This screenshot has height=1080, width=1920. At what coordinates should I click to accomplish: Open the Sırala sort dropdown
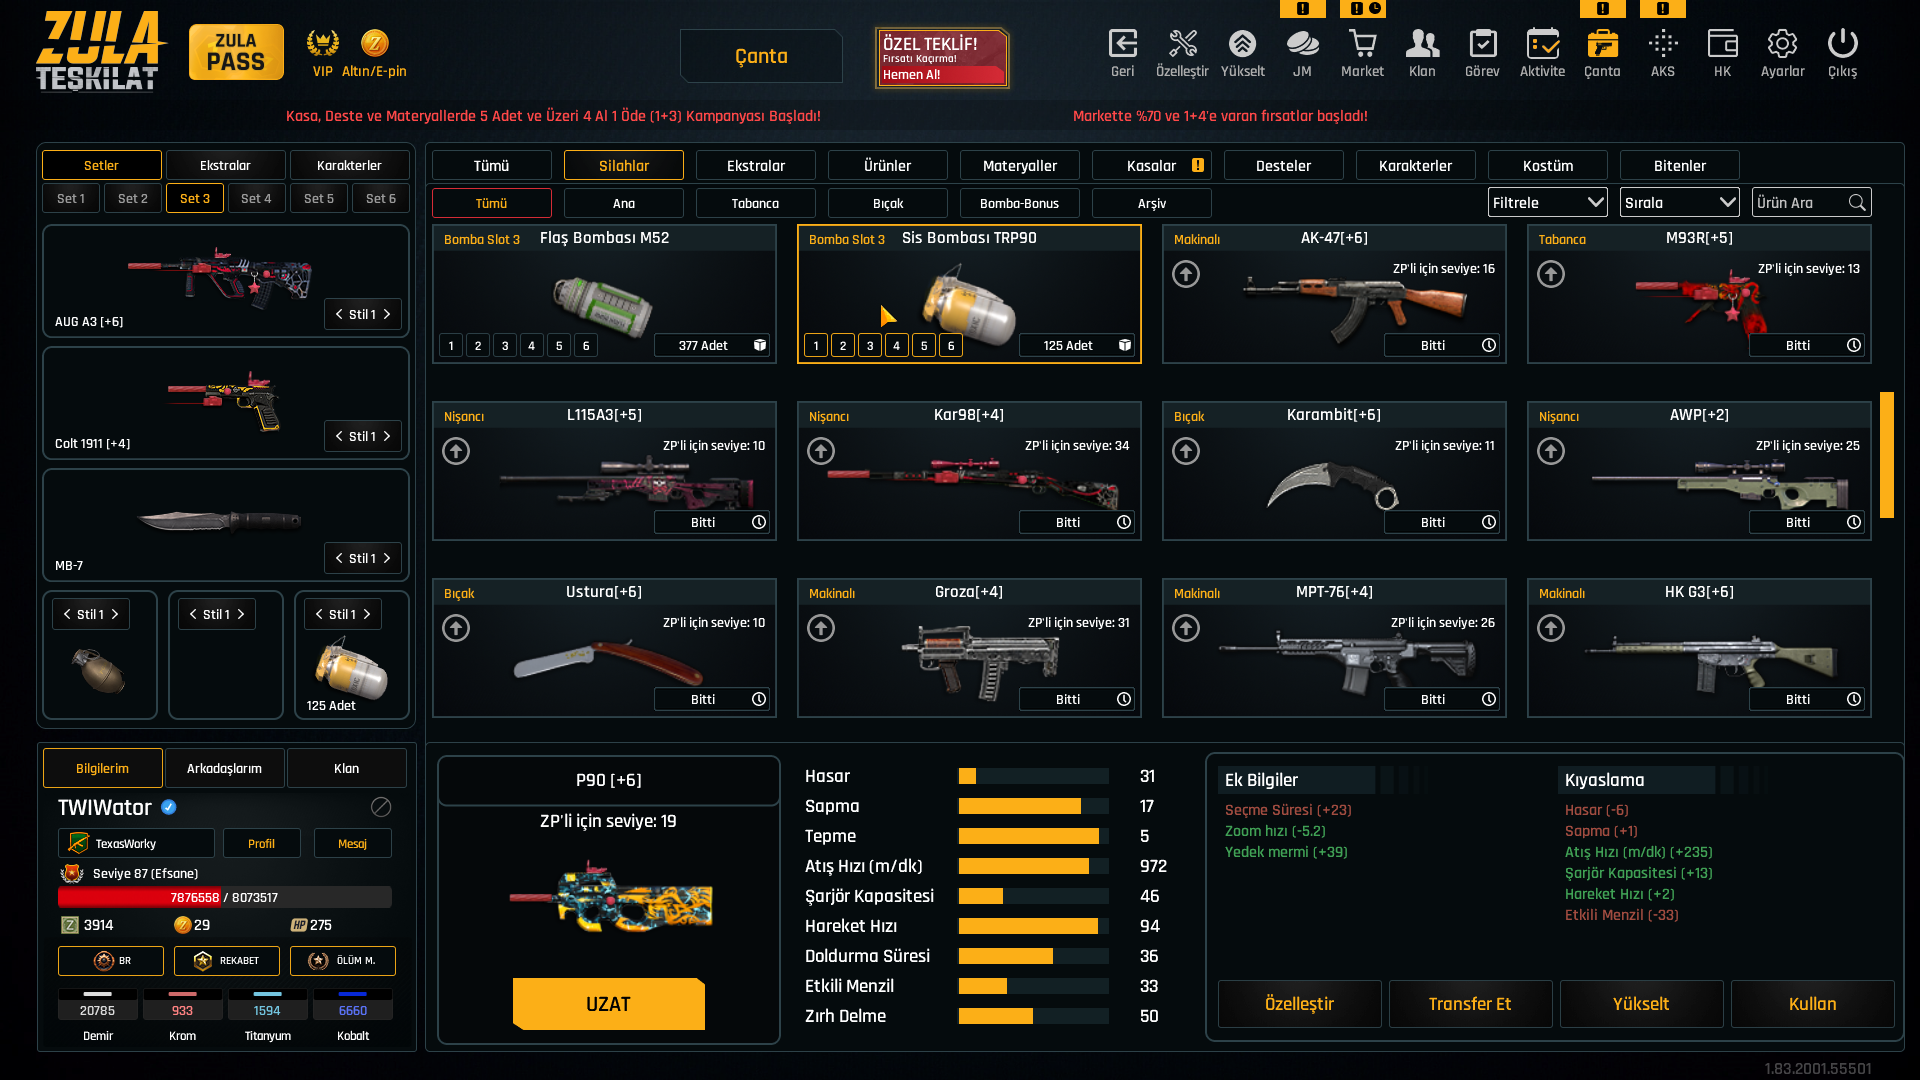(1679, 202)
